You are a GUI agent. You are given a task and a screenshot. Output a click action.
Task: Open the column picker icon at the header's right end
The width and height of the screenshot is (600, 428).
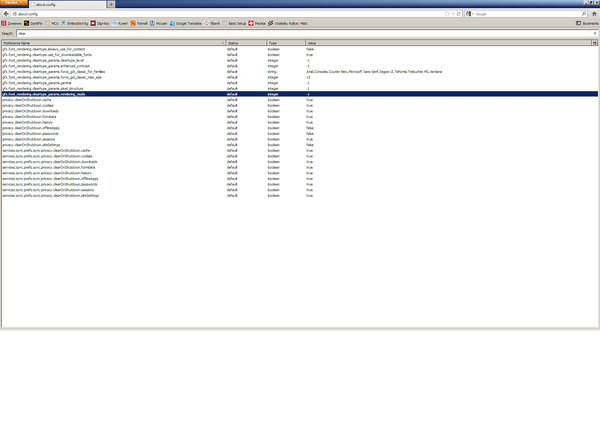pos(595,43)
